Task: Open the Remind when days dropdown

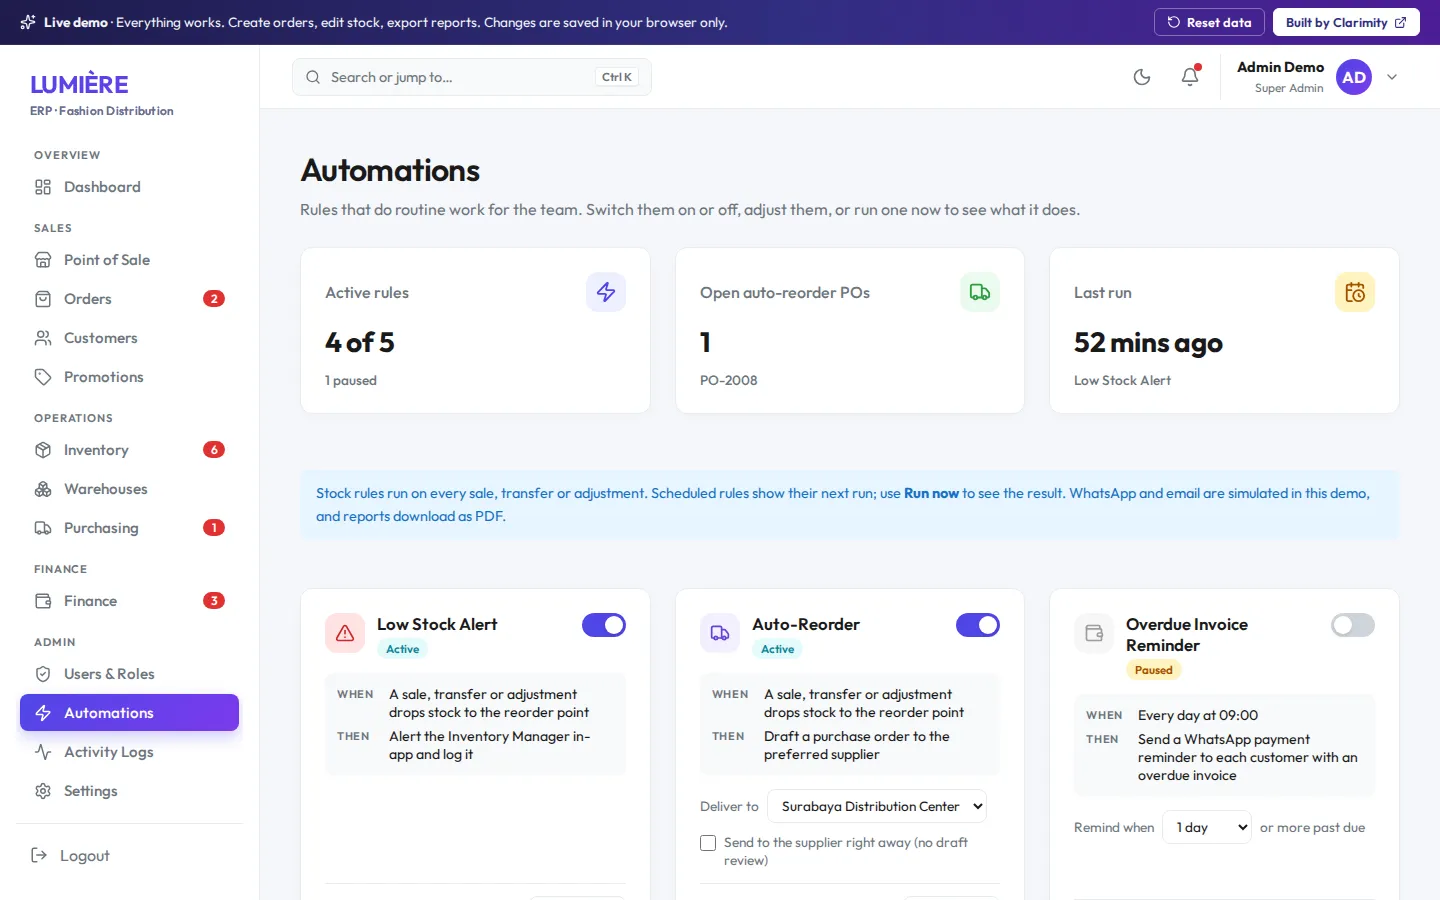Action: point(1207,827)
